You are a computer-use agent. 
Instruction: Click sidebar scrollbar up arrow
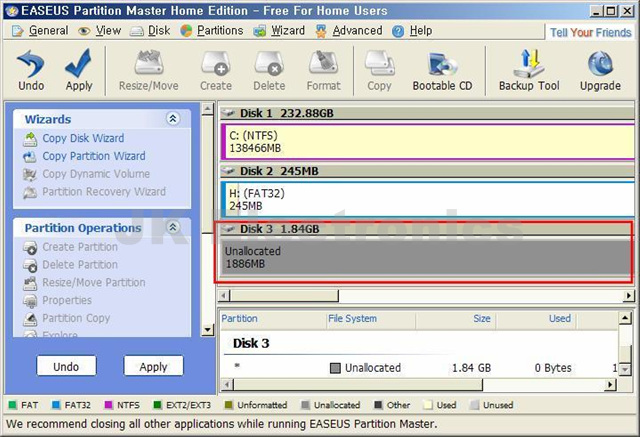click(x=208, y=109)
